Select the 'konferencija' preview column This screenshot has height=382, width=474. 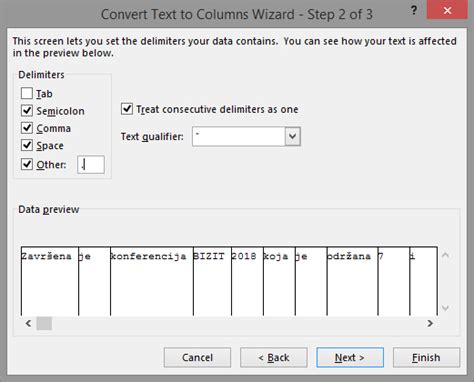point(152,281)
